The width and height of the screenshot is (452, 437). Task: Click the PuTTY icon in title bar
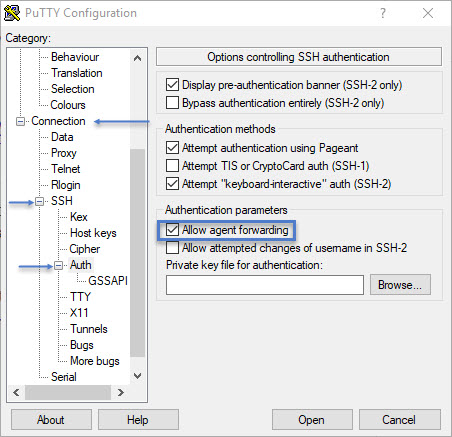12,13
